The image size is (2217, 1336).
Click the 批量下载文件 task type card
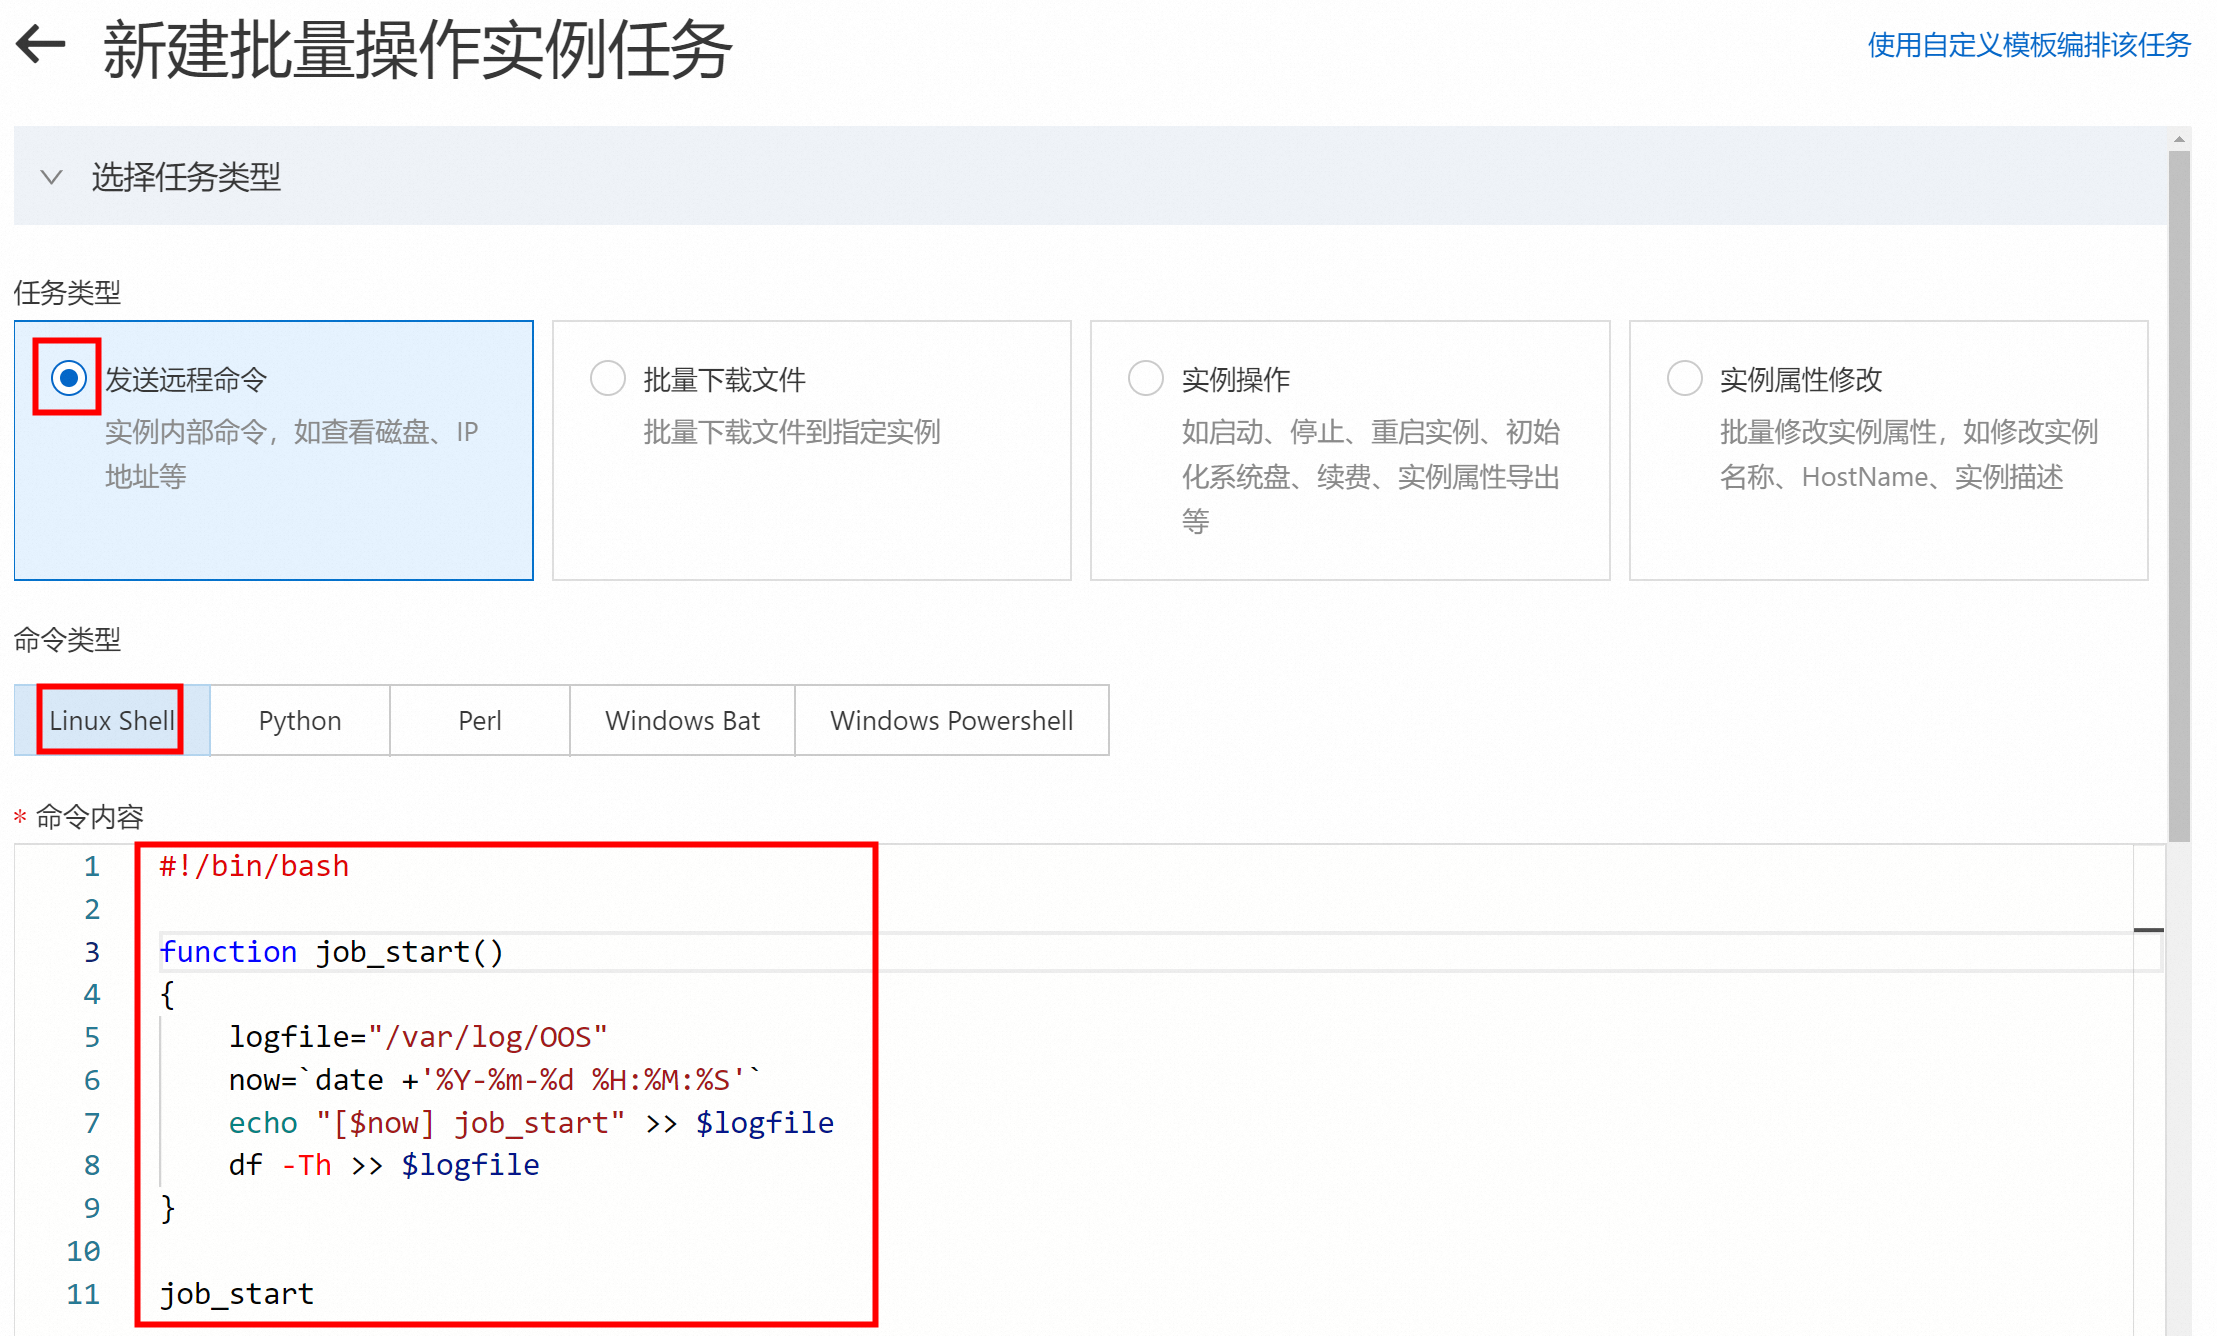[x=811, y=500]
